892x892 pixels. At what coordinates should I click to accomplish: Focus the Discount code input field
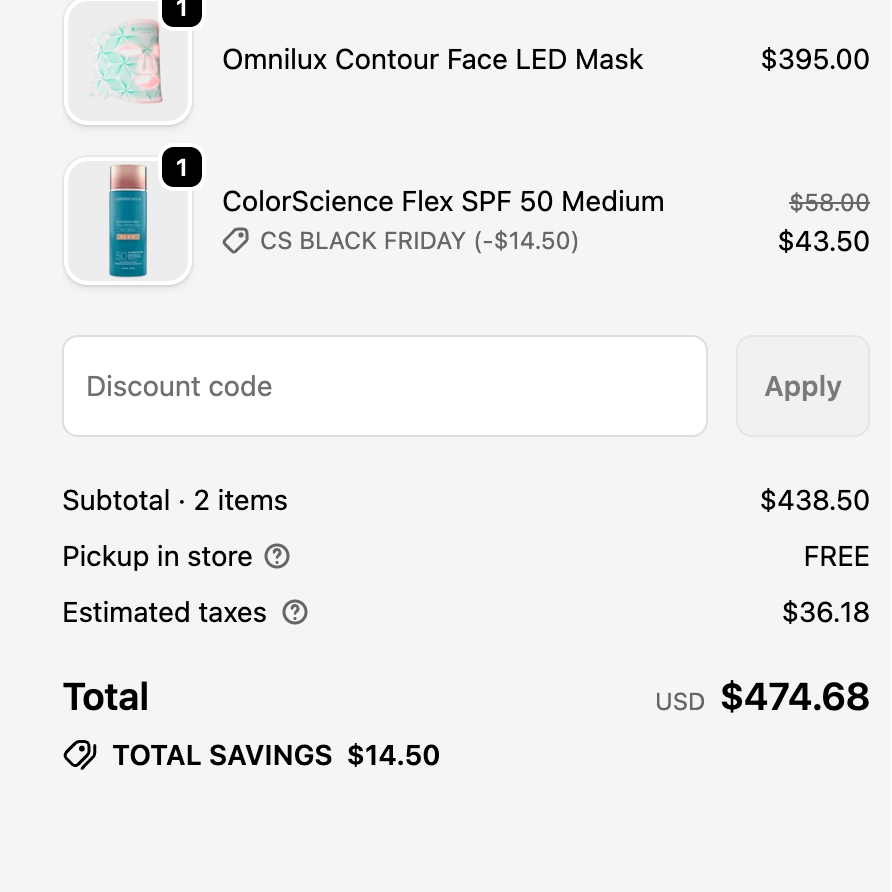385,386
